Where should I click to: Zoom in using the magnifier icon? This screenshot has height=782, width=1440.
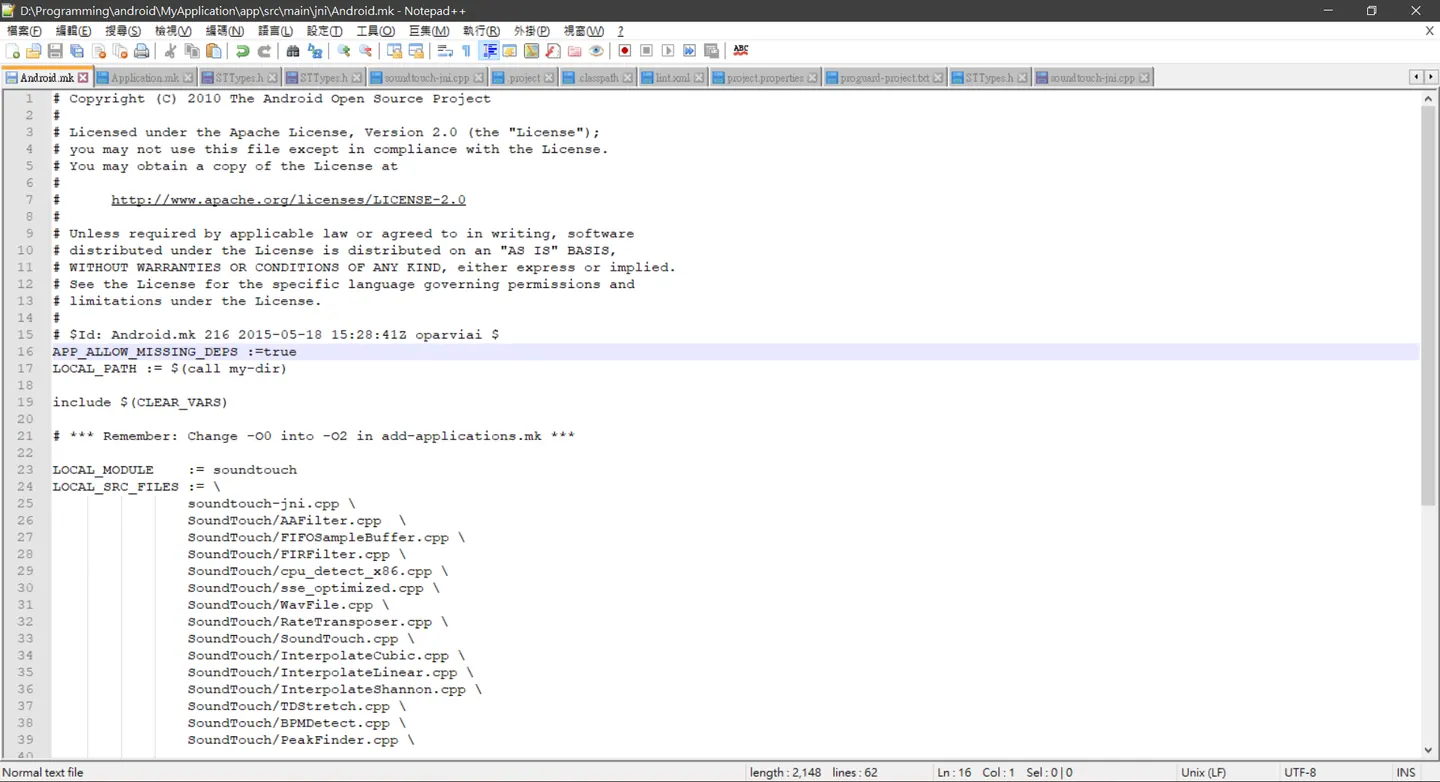click(344, 51)
